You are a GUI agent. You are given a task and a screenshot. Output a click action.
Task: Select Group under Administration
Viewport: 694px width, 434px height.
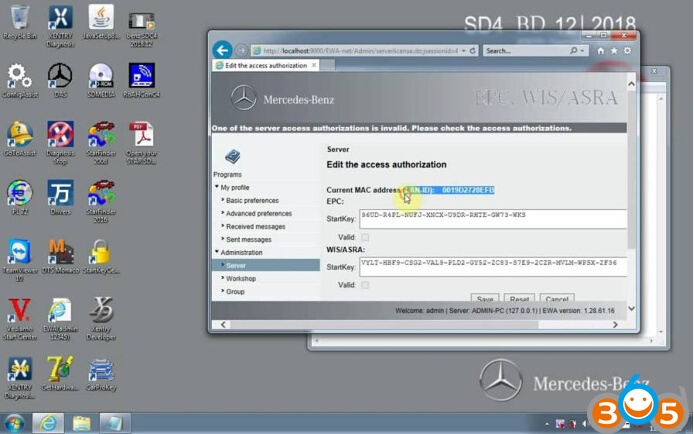[x=235, y=292]
